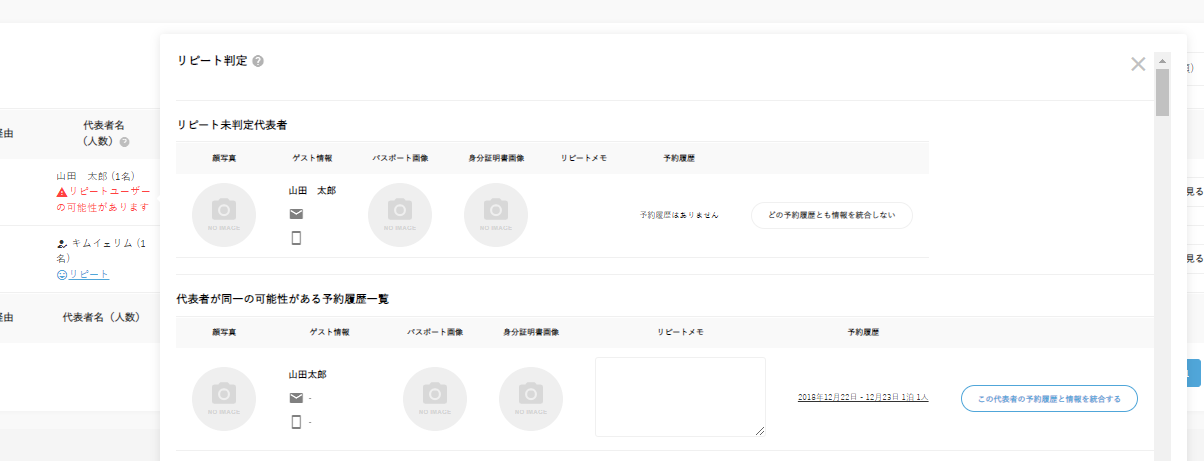Click the mail icon in the 予約履歴一覧 row
This screenshot has height=461, width=1204.
coord(296,398)
